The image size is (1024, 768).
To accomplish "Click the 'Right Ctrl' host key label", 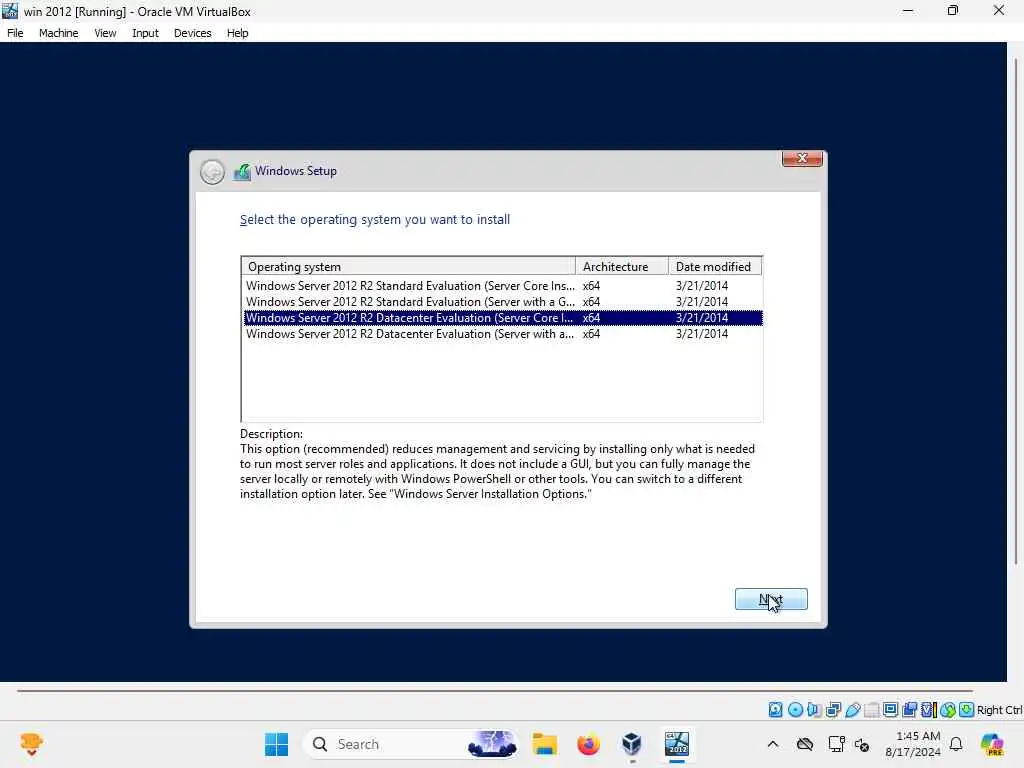I will [x=1000, y=710].
